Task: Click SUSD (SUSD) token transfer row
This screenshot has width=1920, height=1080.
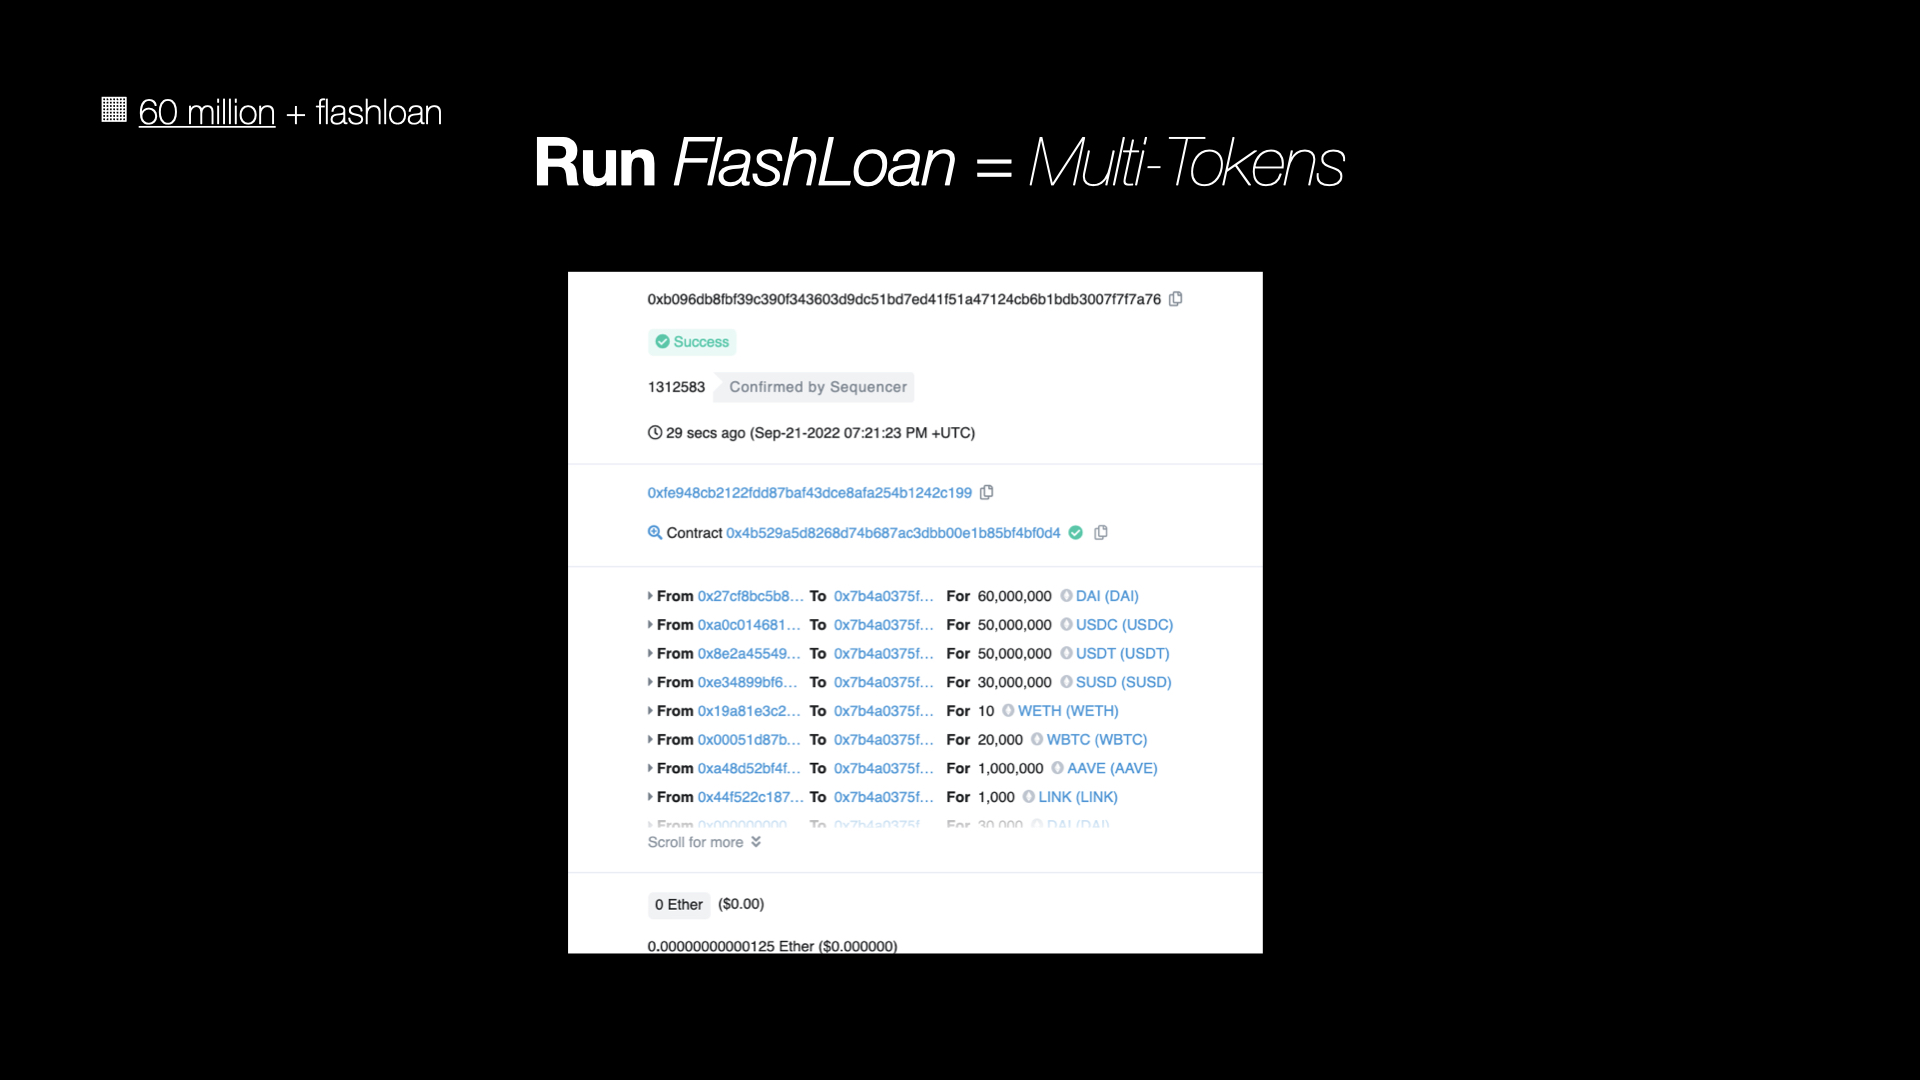Action: point(914,682)
